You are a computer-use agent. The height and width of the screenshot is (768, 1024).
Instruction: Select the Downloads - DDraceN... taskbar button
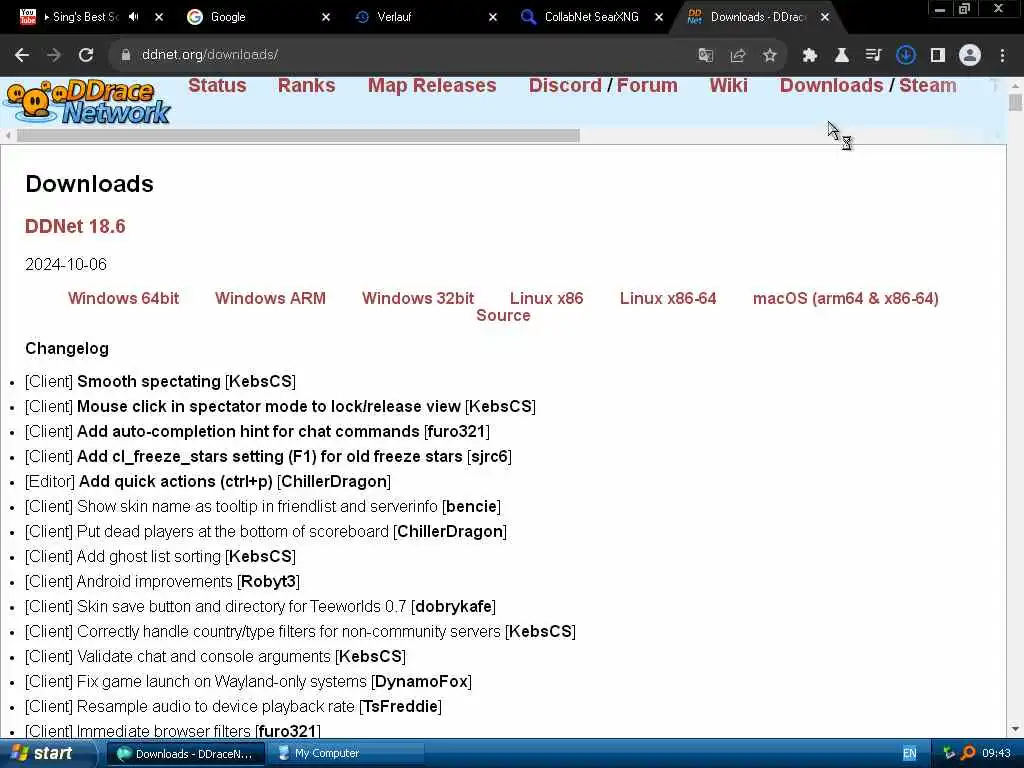click(185, 754)
